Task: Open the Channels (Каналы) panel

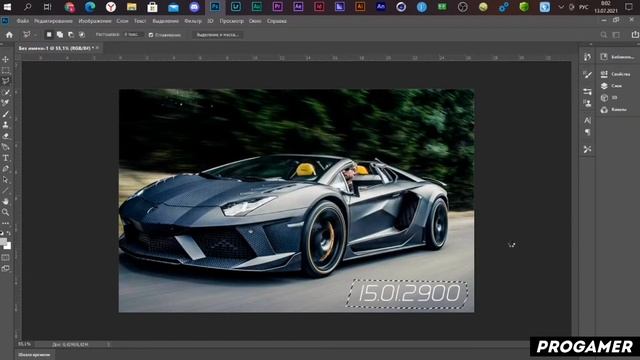Action: click(613, 110)
